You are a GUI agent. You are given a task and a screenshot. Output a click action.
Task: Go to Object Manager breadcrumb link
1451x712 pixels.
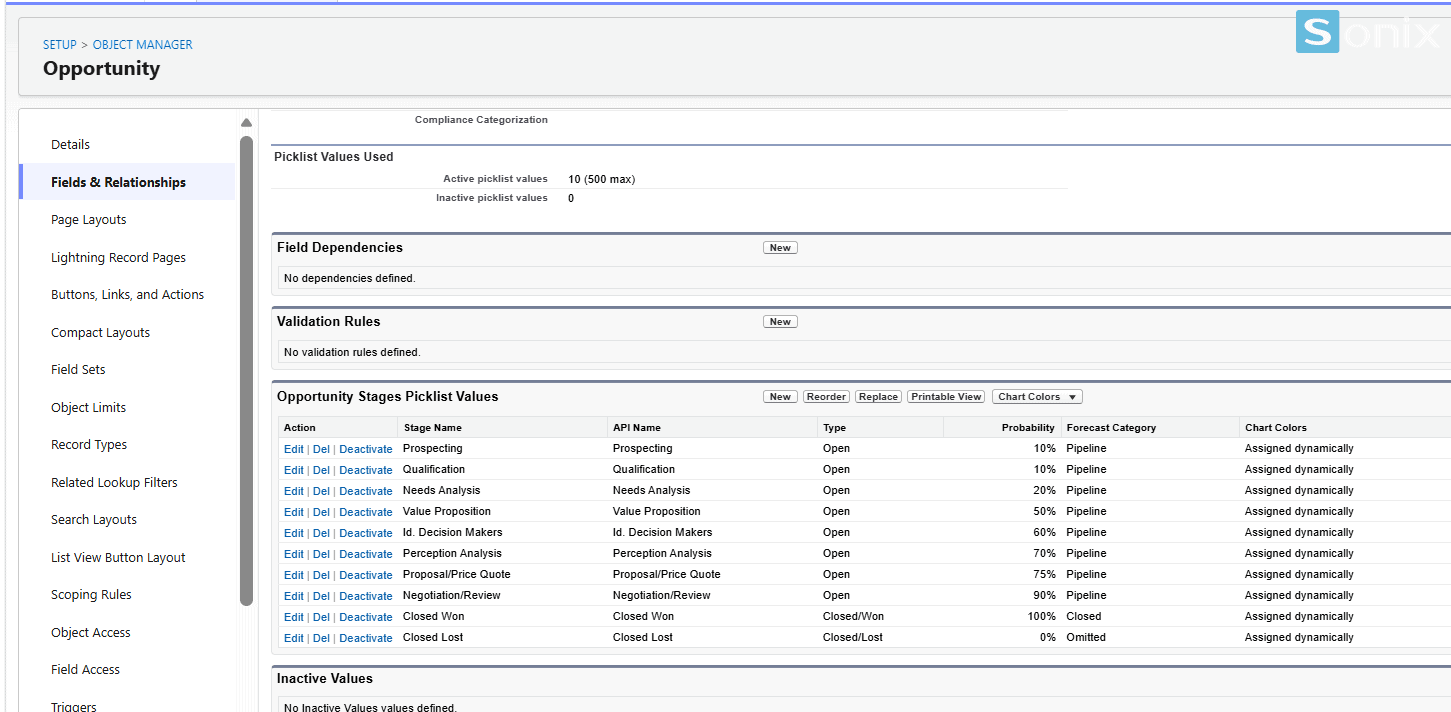(x=143, y=45)
